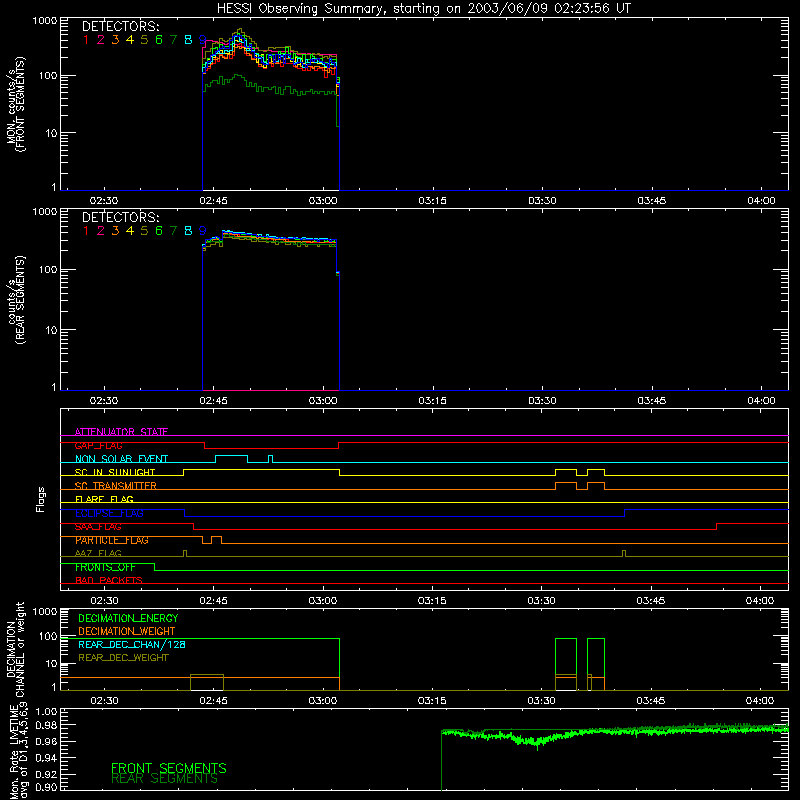Image resolution: width=800 pixels, height=800 pixels.
Task: Select red detector 1 in front segments legend
Action: 86,40
